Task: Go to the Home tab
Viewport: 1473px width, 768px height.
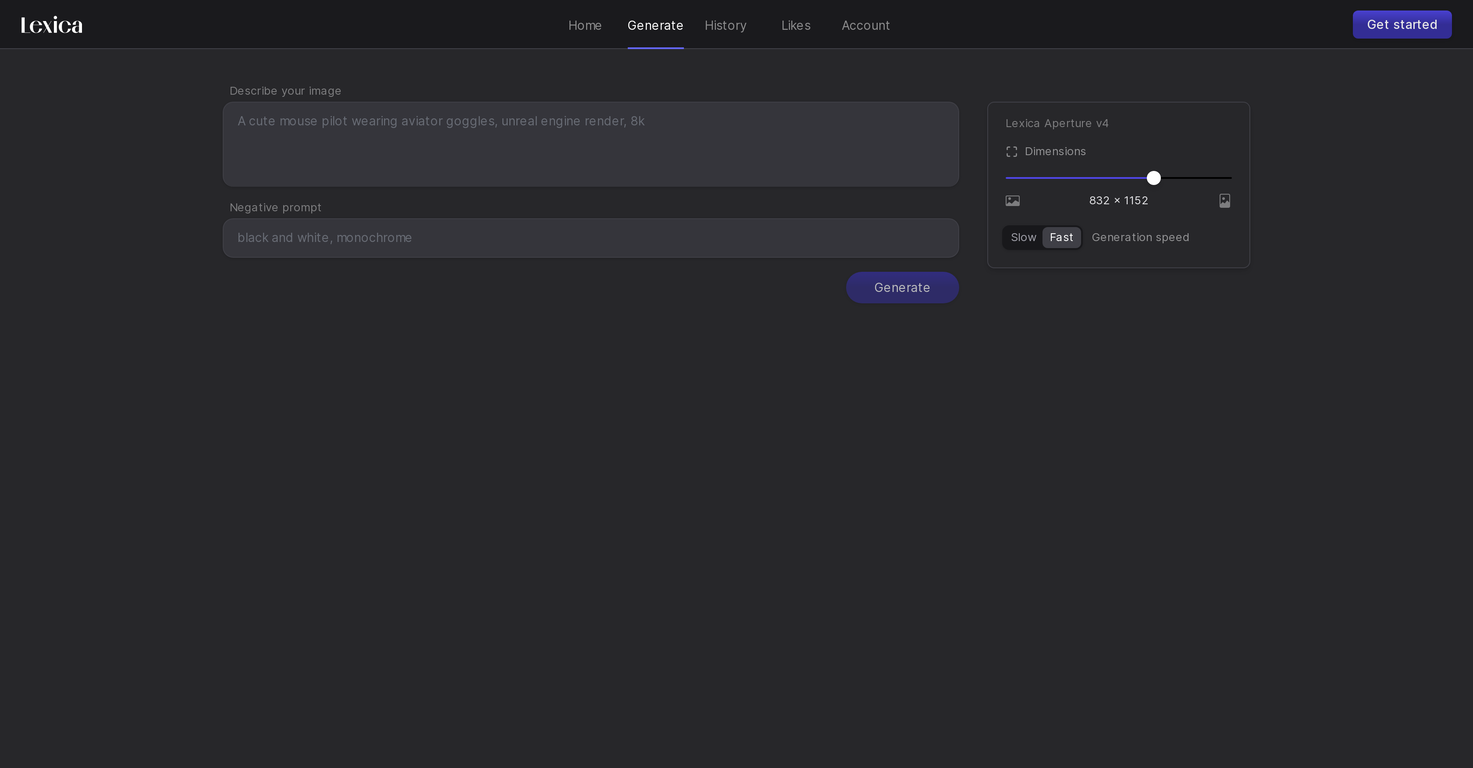Action: click(585, 25)
